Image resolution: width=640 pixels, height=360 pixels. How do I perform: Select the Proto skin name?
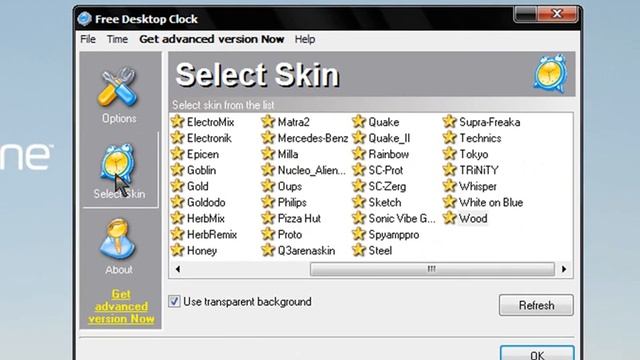pyautogui.click(x=290, y=235)
